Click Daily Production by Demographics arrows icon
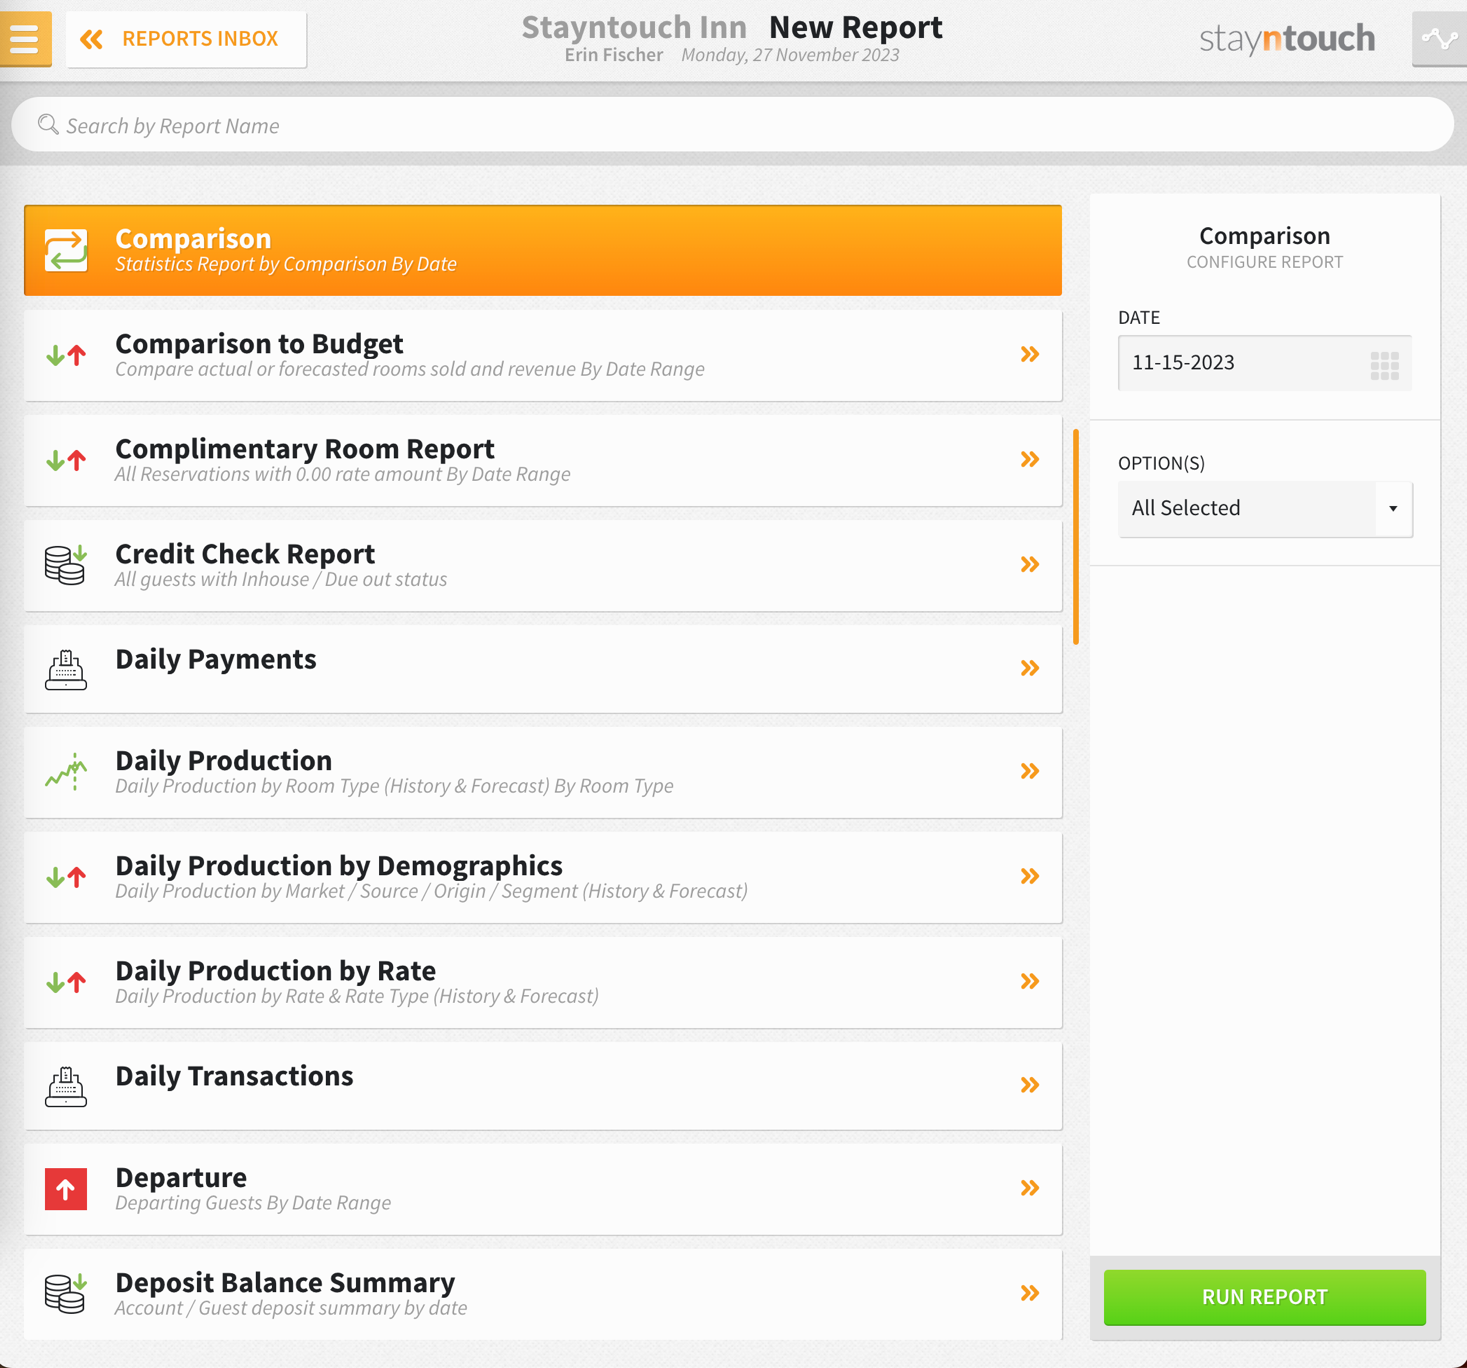Viewport: 1467px width, 1368px height. 66,877
